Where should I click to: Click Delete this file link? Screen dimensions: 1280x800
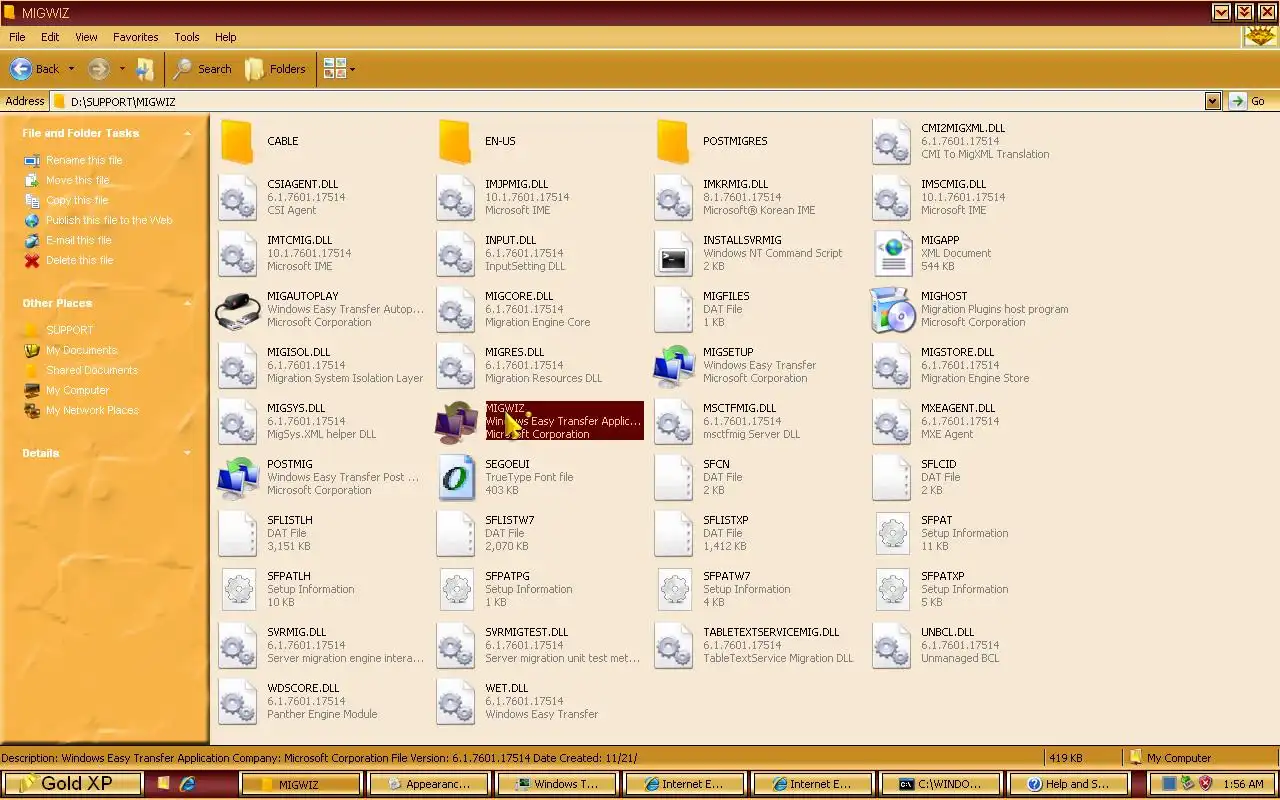[x=80, y=260]
